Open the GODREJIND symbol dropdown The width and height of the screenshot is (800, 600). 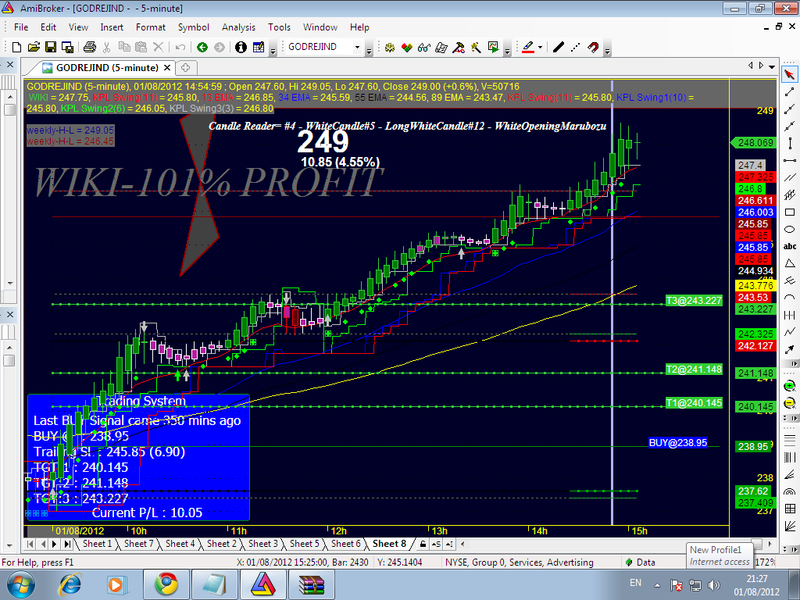point(357,47)
